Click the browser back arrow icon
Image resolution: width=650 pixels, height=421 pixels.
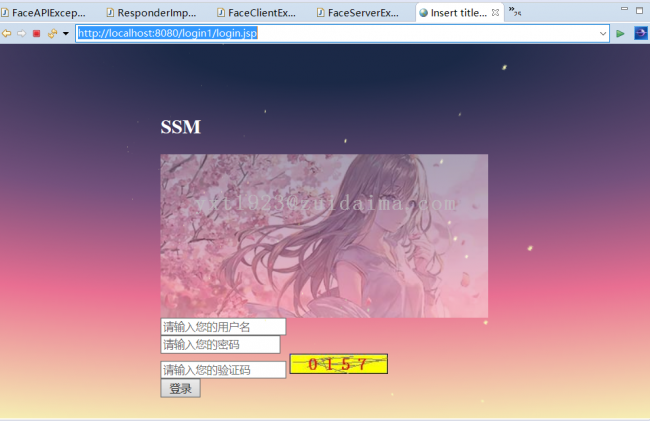(6, 33)
